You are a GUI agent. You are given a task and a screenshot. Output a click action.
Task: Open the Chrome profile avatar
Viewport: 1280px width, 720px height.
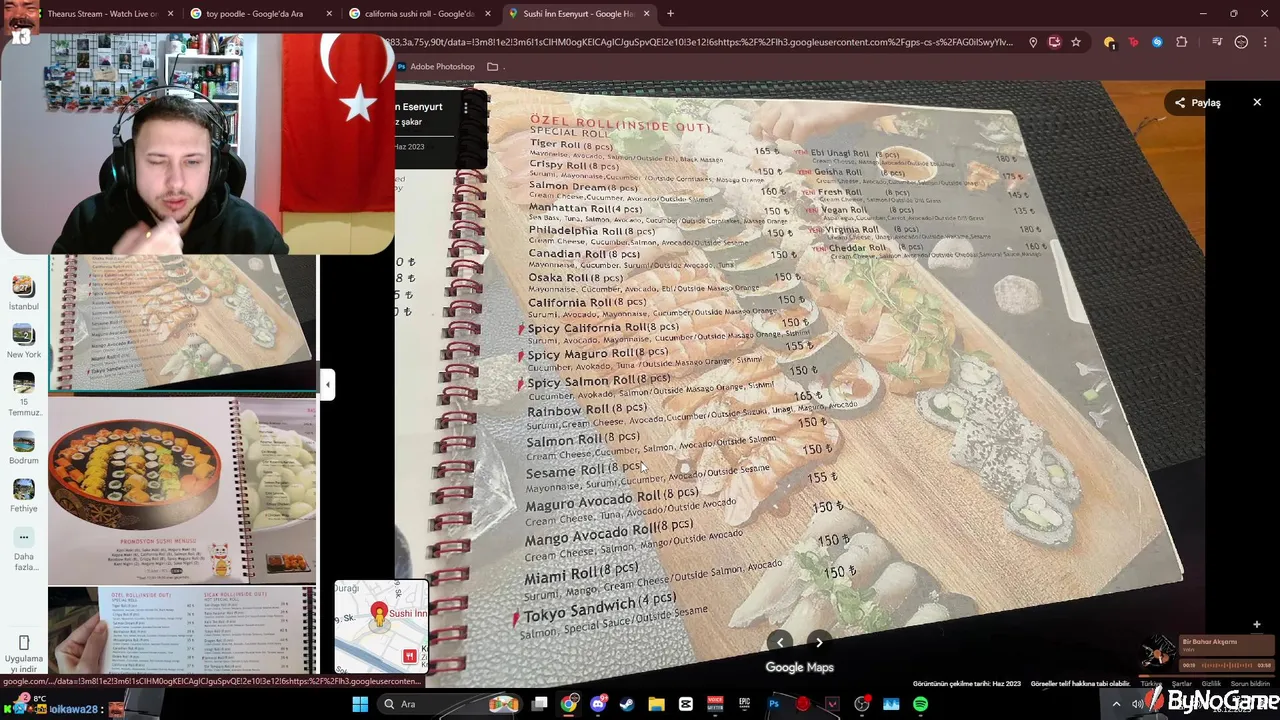[x=1241, y=42]
